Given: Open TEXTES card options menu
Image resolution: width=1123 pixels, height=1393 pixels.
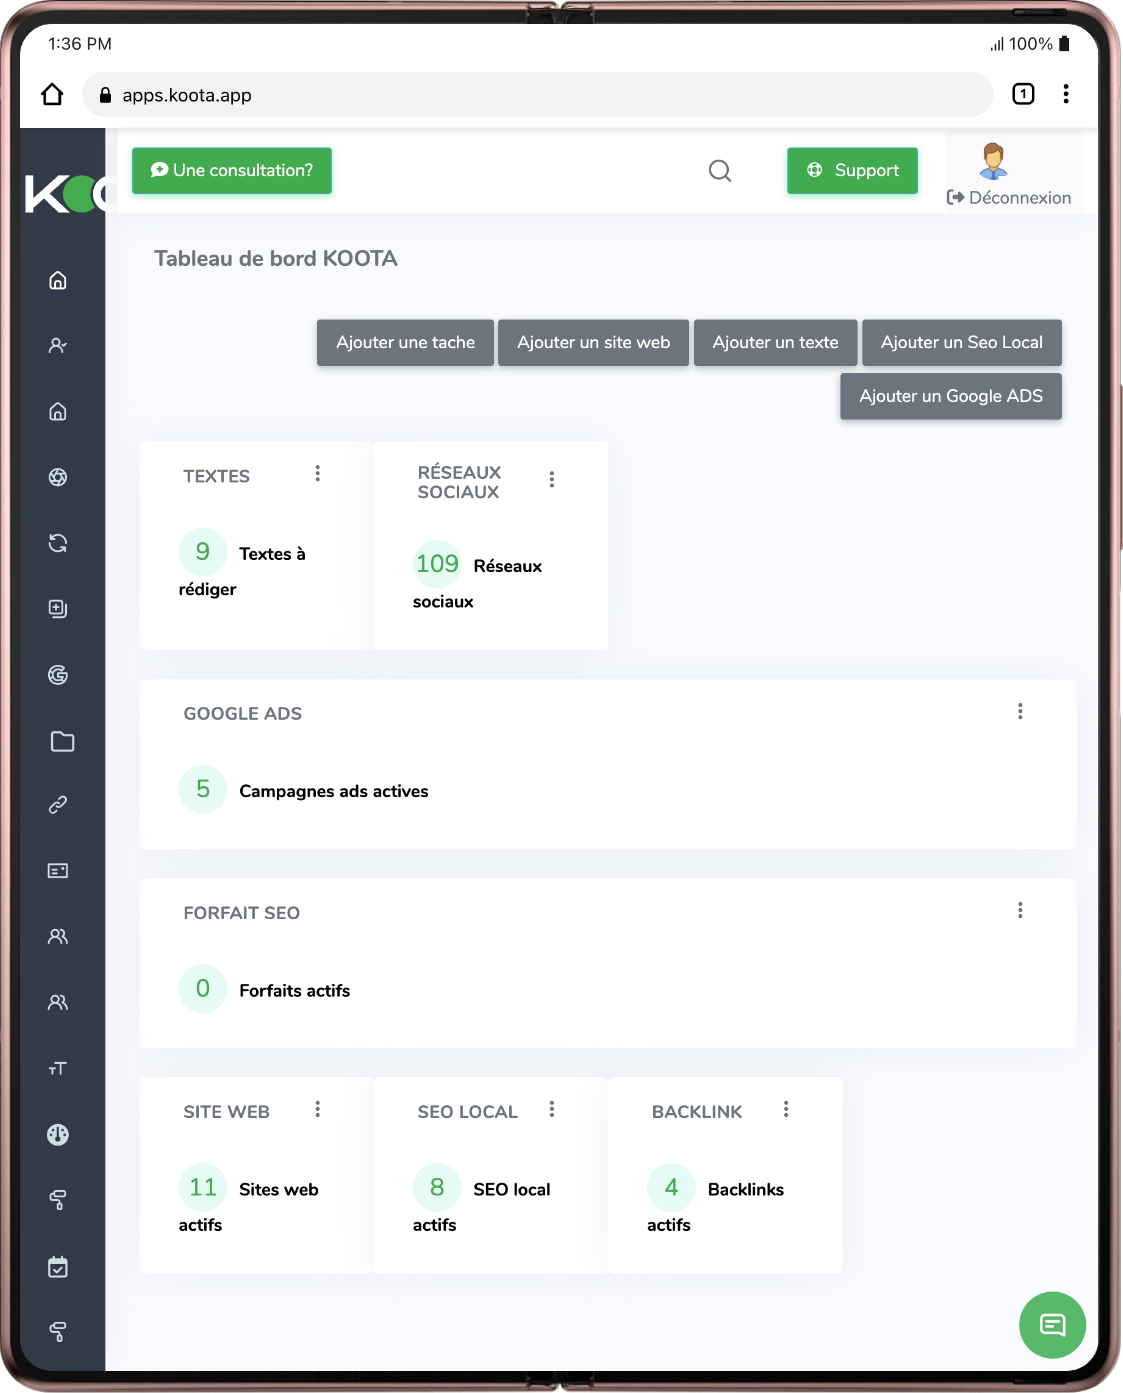Looking at the screenshot, I should tap(318, 473).
